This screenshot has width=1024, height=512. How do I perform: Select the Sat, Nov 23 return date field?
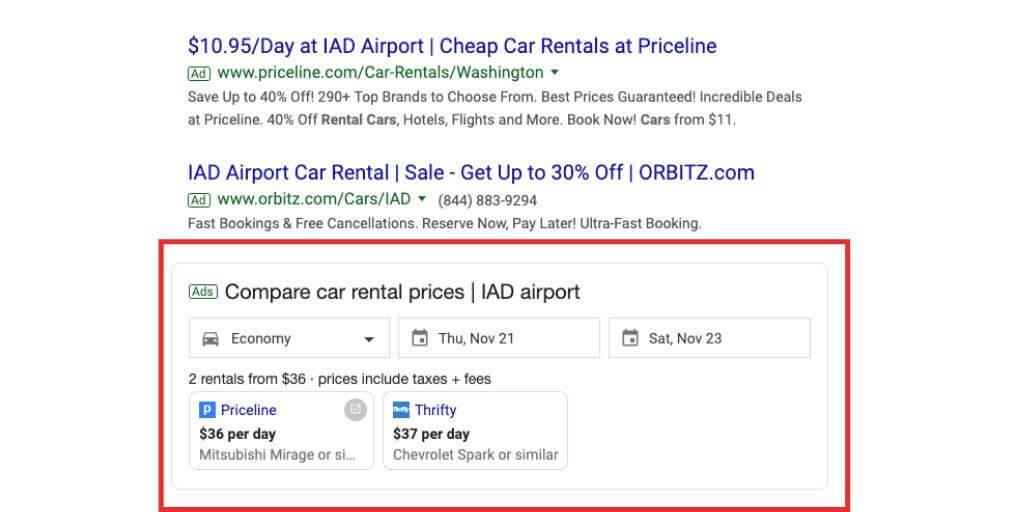coord(709,338)
